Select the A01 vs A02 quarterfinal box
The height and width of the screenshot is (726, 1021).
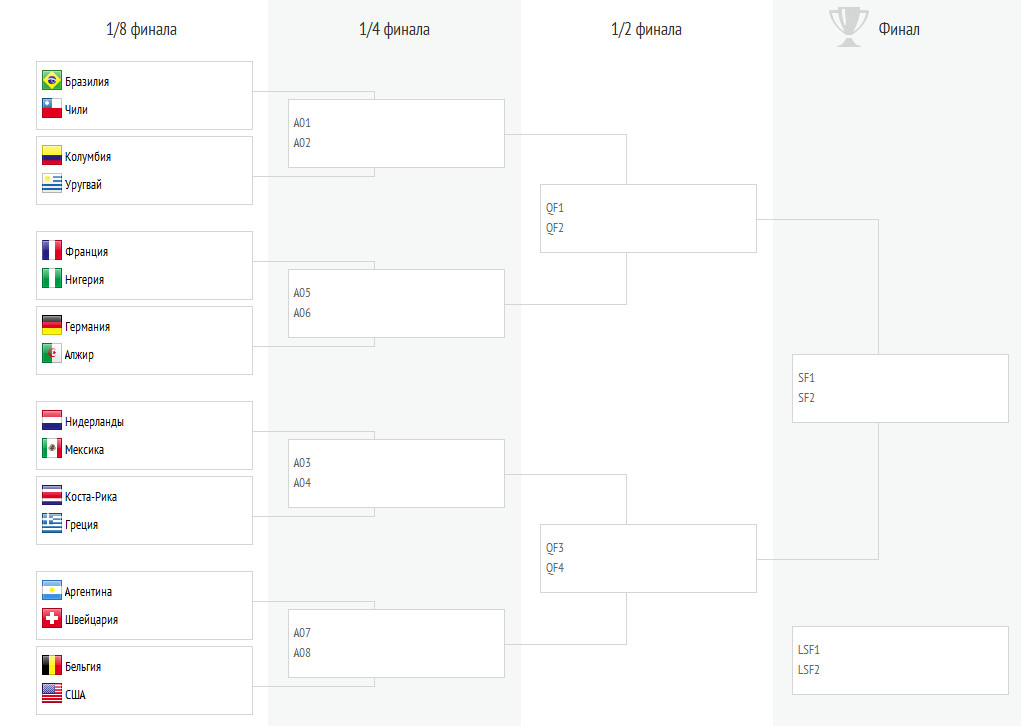click(x=396, y=133)
